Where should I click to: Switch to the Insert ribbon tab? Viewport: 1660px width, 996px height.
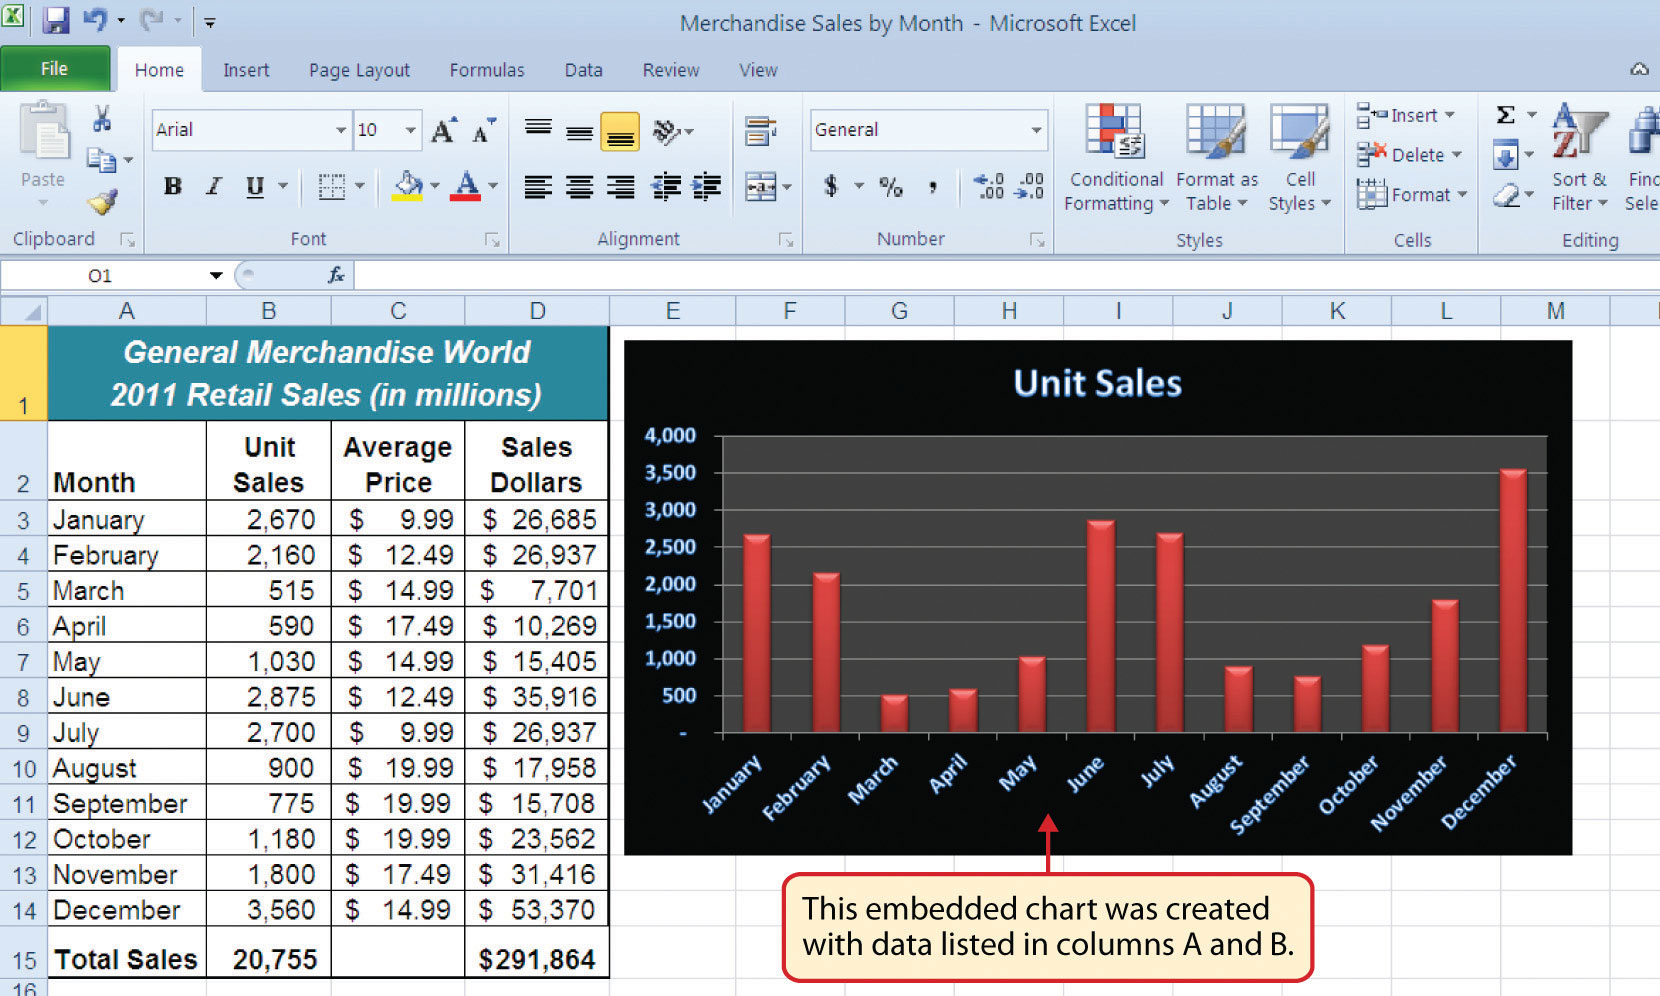coord(246,69)
